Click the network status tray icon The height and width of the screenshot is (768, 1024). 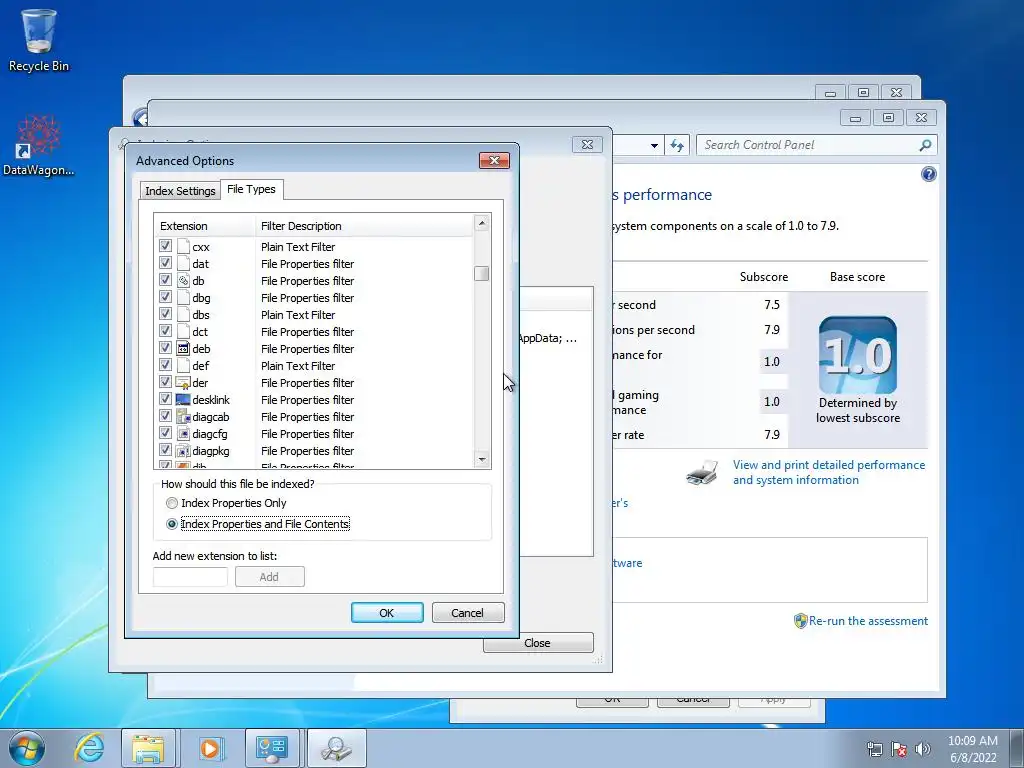pyautogui.click(x=874, y=749)
